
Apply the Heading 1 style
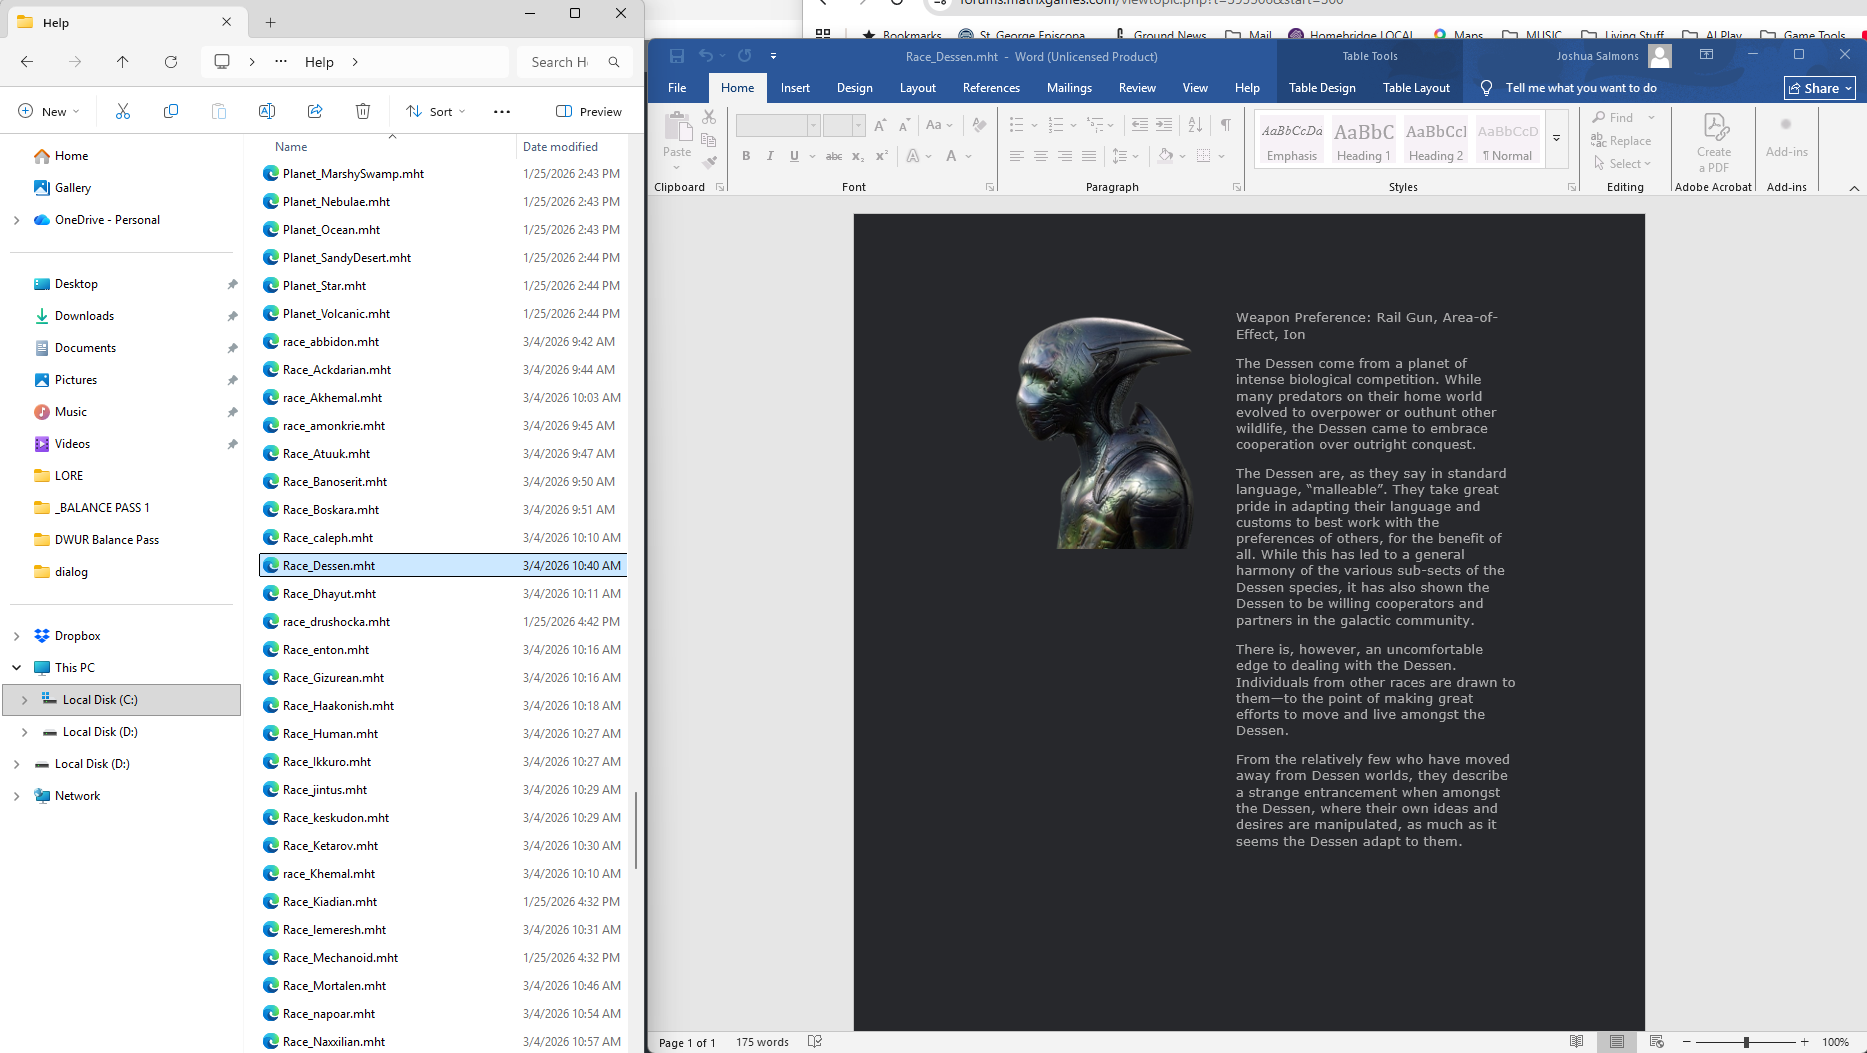tap(1363, 138)
